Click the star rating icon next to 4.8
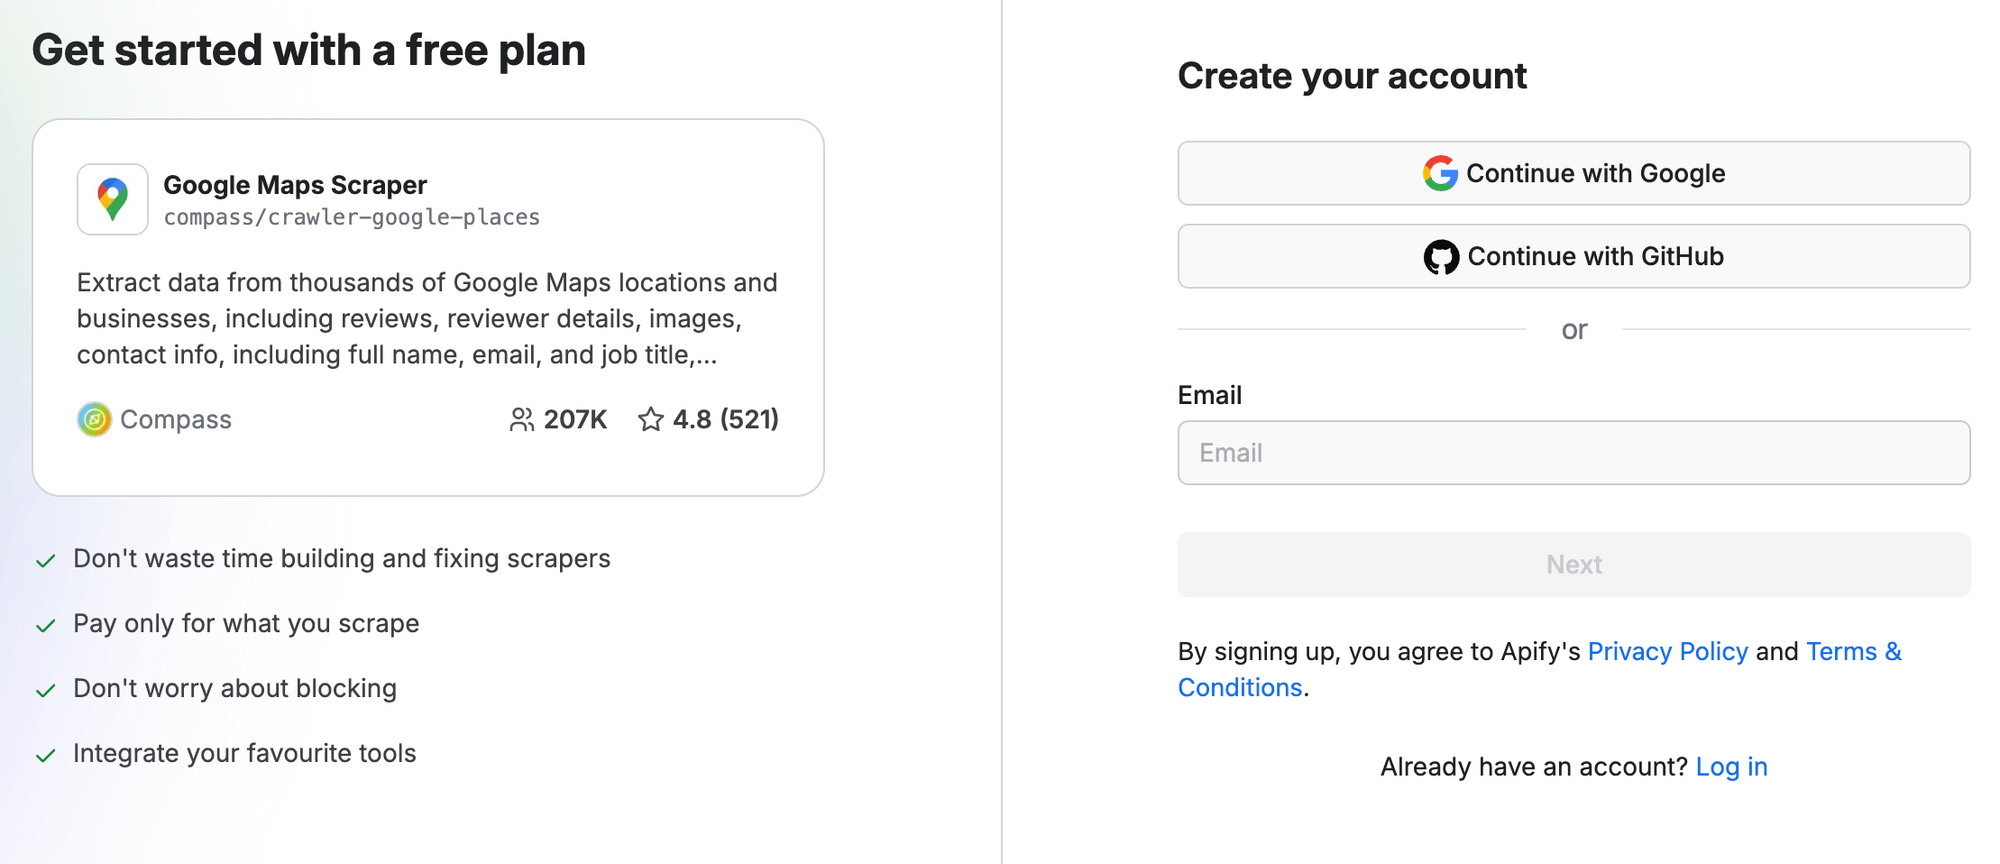The width and height of the screenshot is (2000, 864). click(x=653, y=420)
